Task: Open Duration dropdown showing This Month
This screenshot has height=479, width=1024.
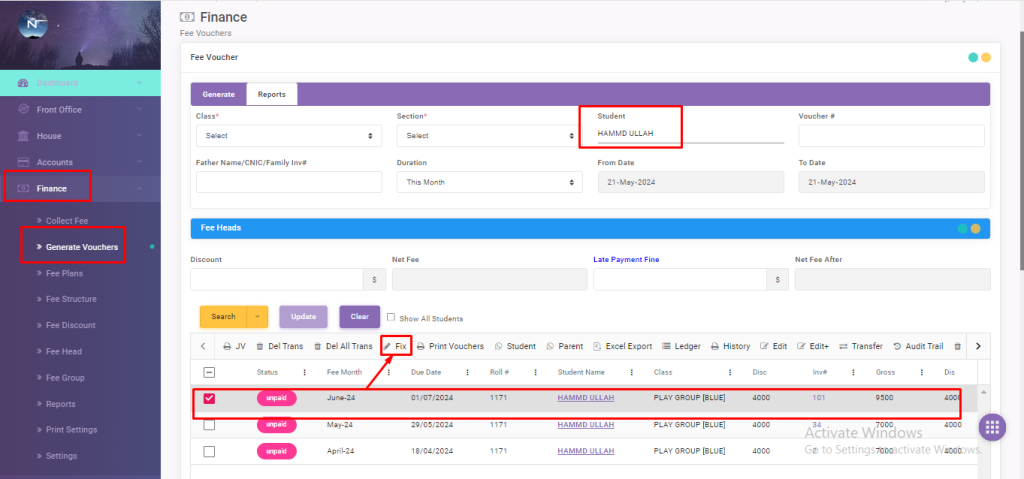Action: click(x=489, y=182)
